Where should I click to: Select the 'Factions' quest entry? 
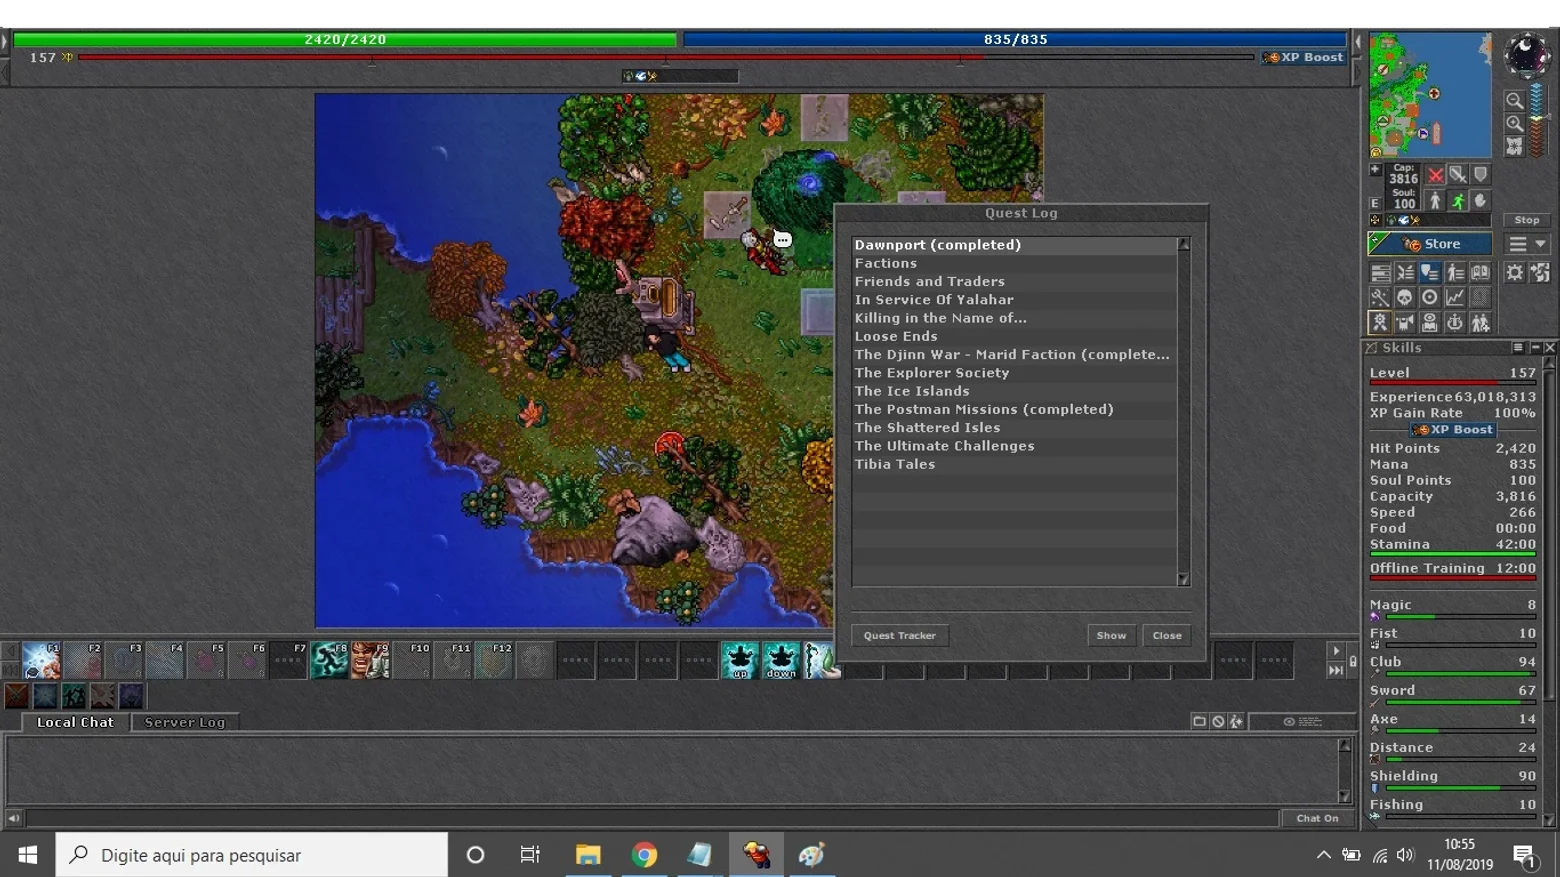1015,263
